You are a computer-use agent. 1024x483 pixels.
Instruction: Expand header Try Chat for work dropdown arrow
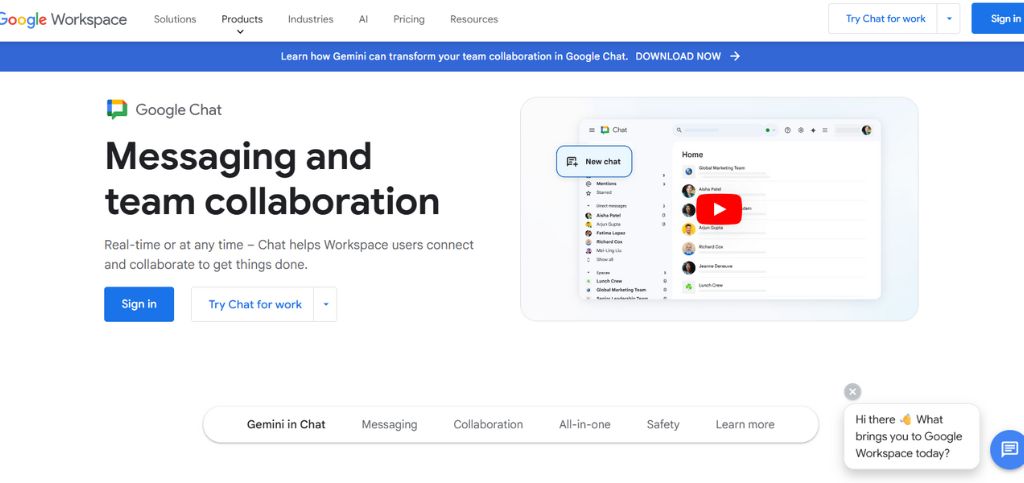point(949,18)
